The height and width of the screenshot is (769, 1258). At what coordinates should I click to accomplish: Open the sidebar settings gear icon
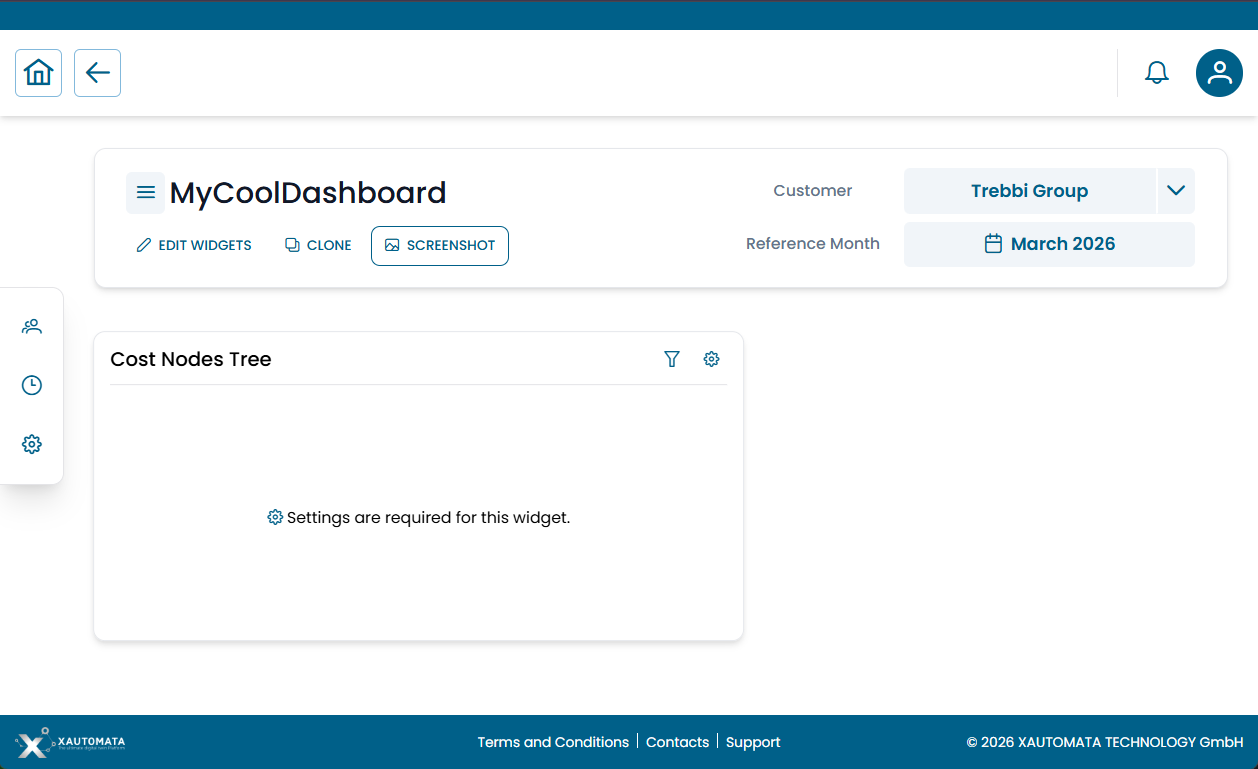(x=32, y=444)
